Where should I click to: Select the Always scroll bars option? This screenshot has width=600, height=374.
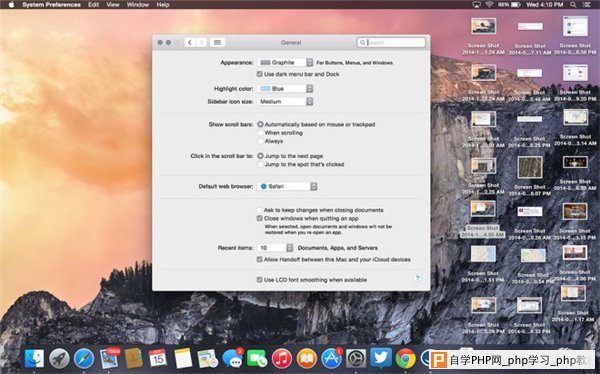tap(261, 141)
